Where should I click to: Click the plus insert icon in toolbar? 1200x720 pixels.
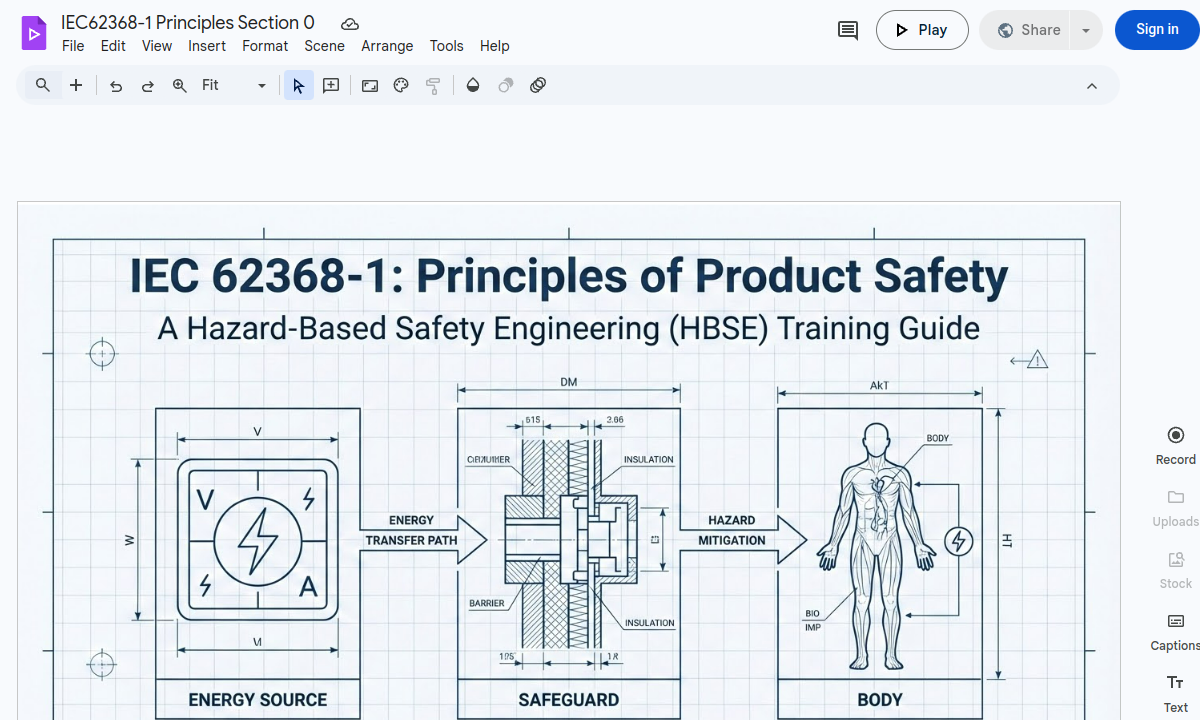point(76,86)
